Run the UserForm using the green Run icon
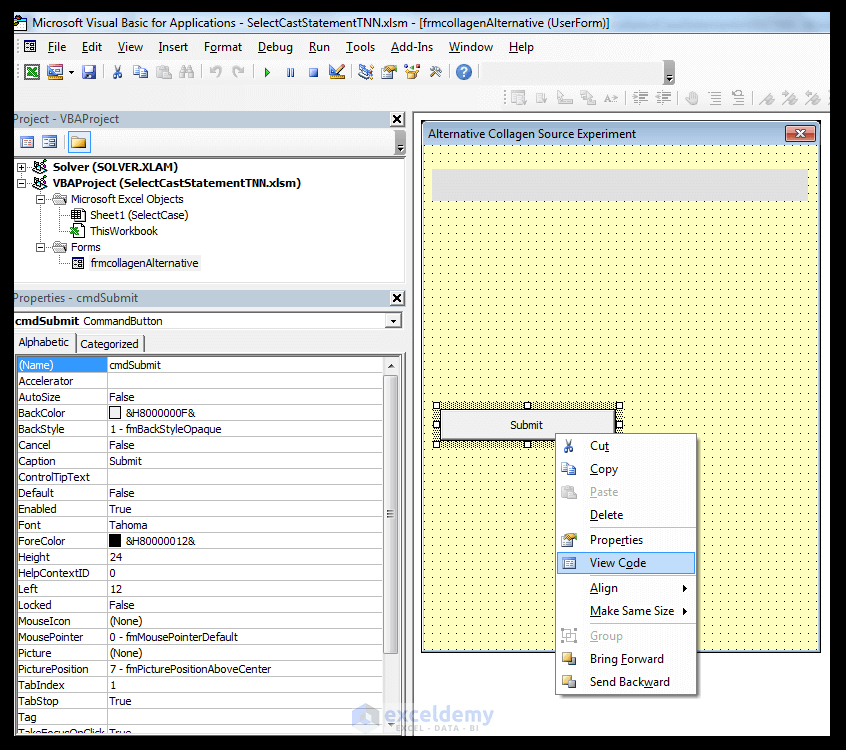Screen dimensions: 846x750 pyautogui.click(x=266, y=72)
